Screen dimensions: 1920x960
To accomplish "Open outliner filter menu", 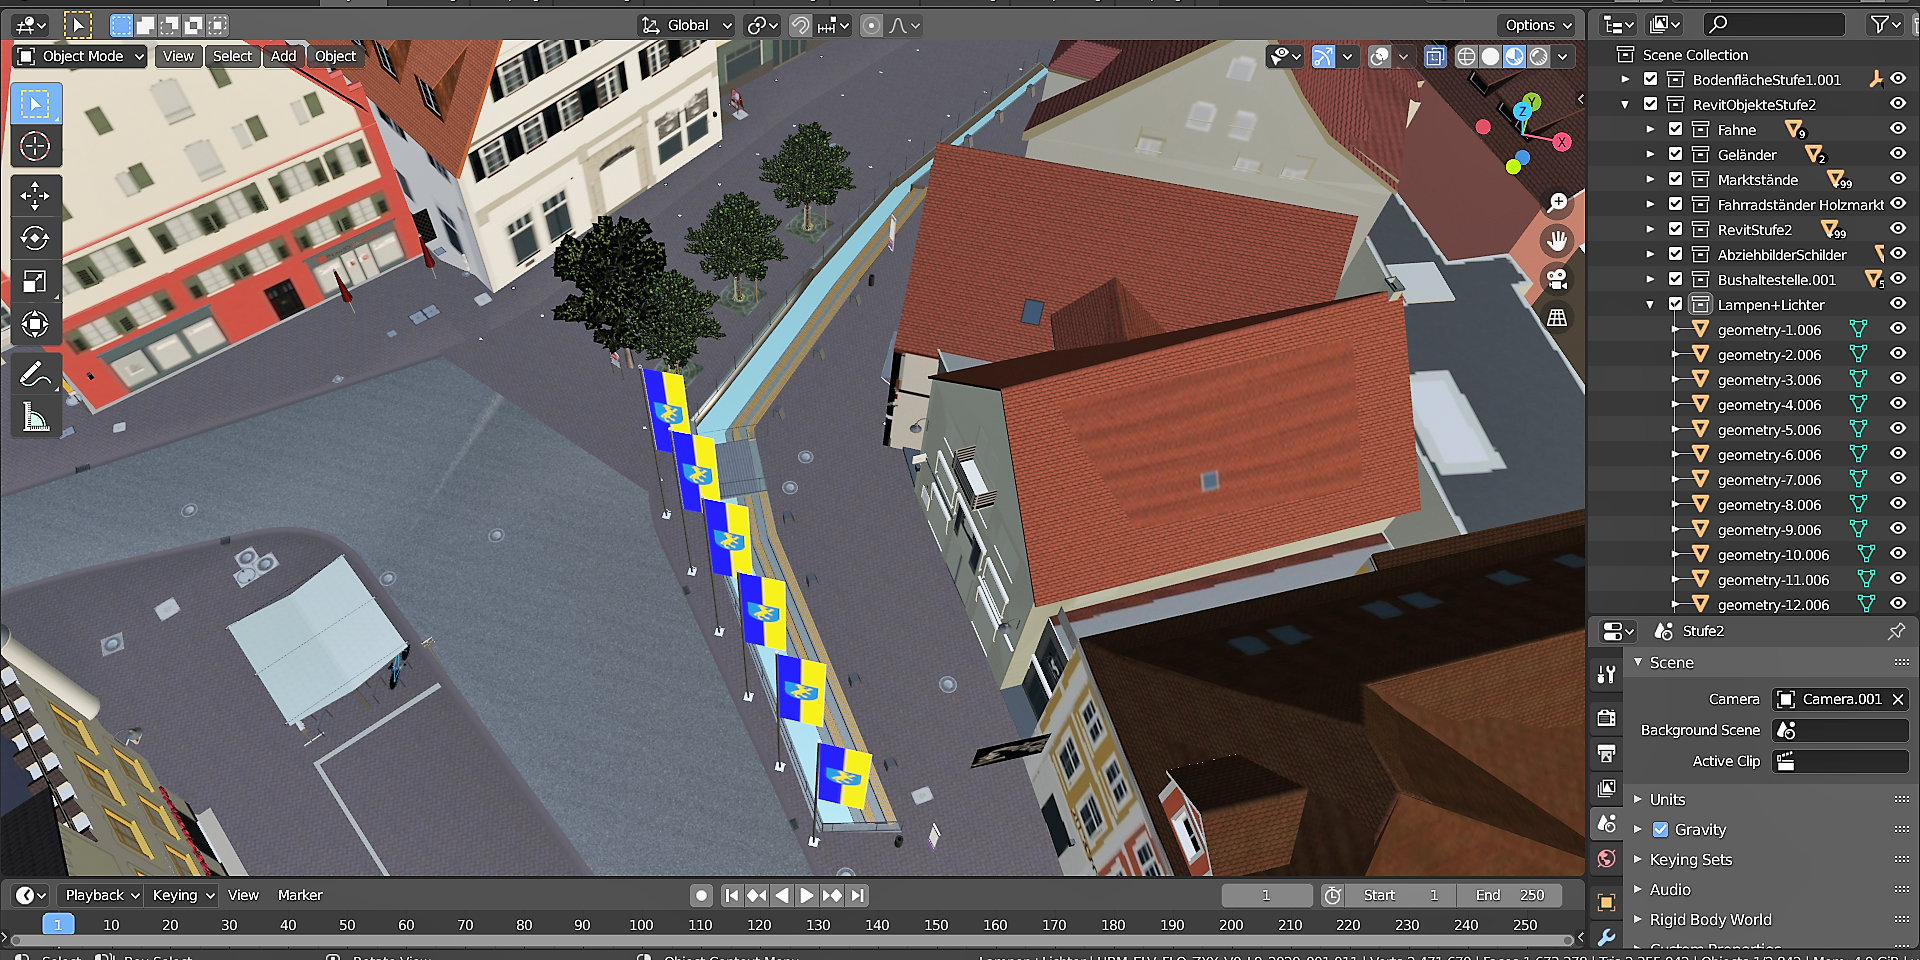I will coord(1885,24).
